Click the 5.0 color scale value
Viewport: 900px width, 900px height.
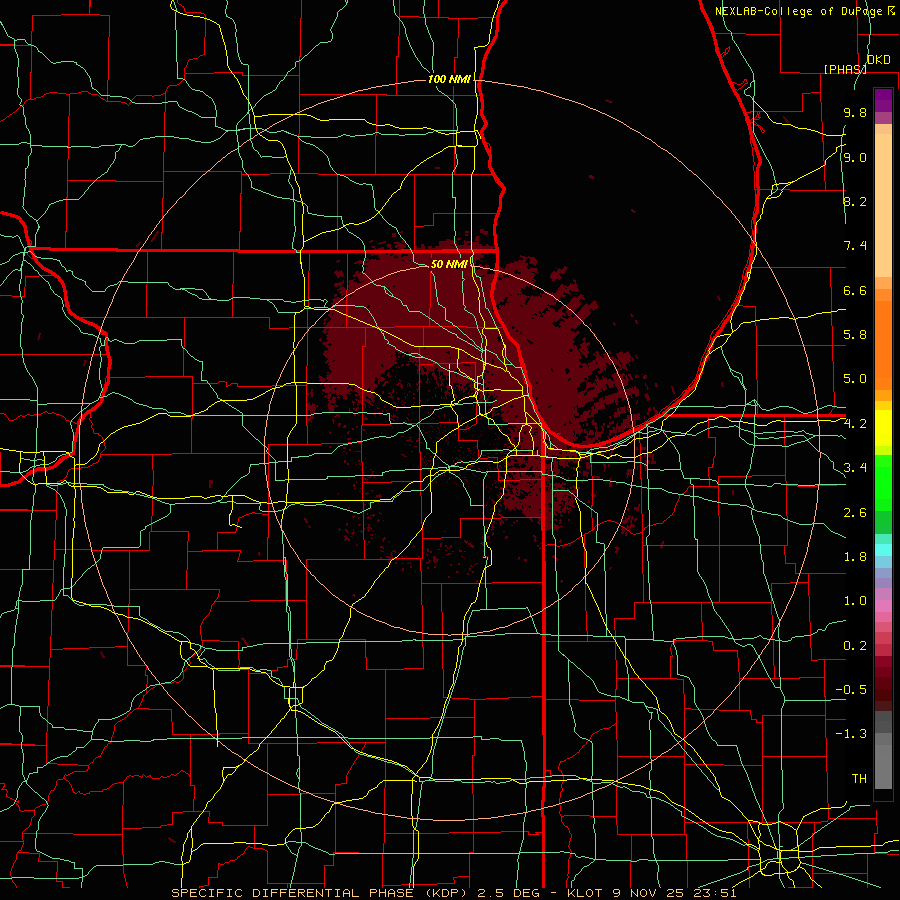(855, 379)
